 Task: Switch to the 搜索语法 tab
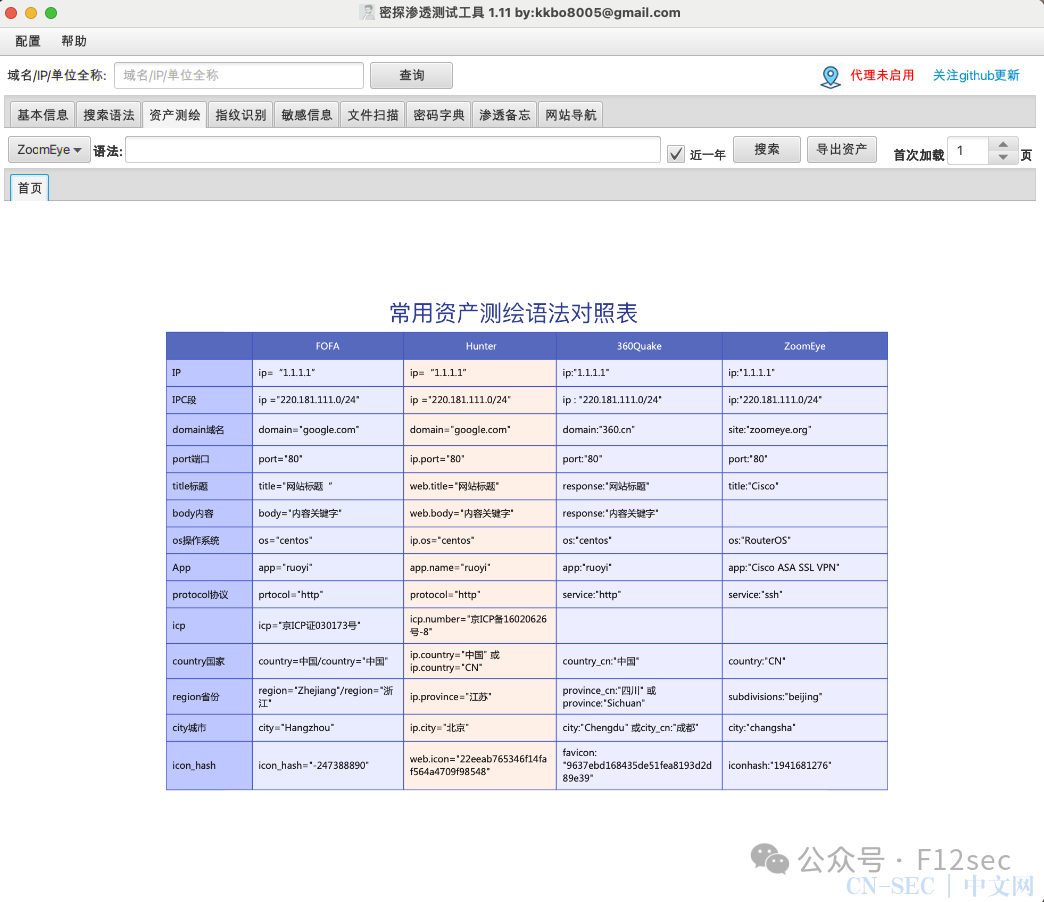pos(109,115)
